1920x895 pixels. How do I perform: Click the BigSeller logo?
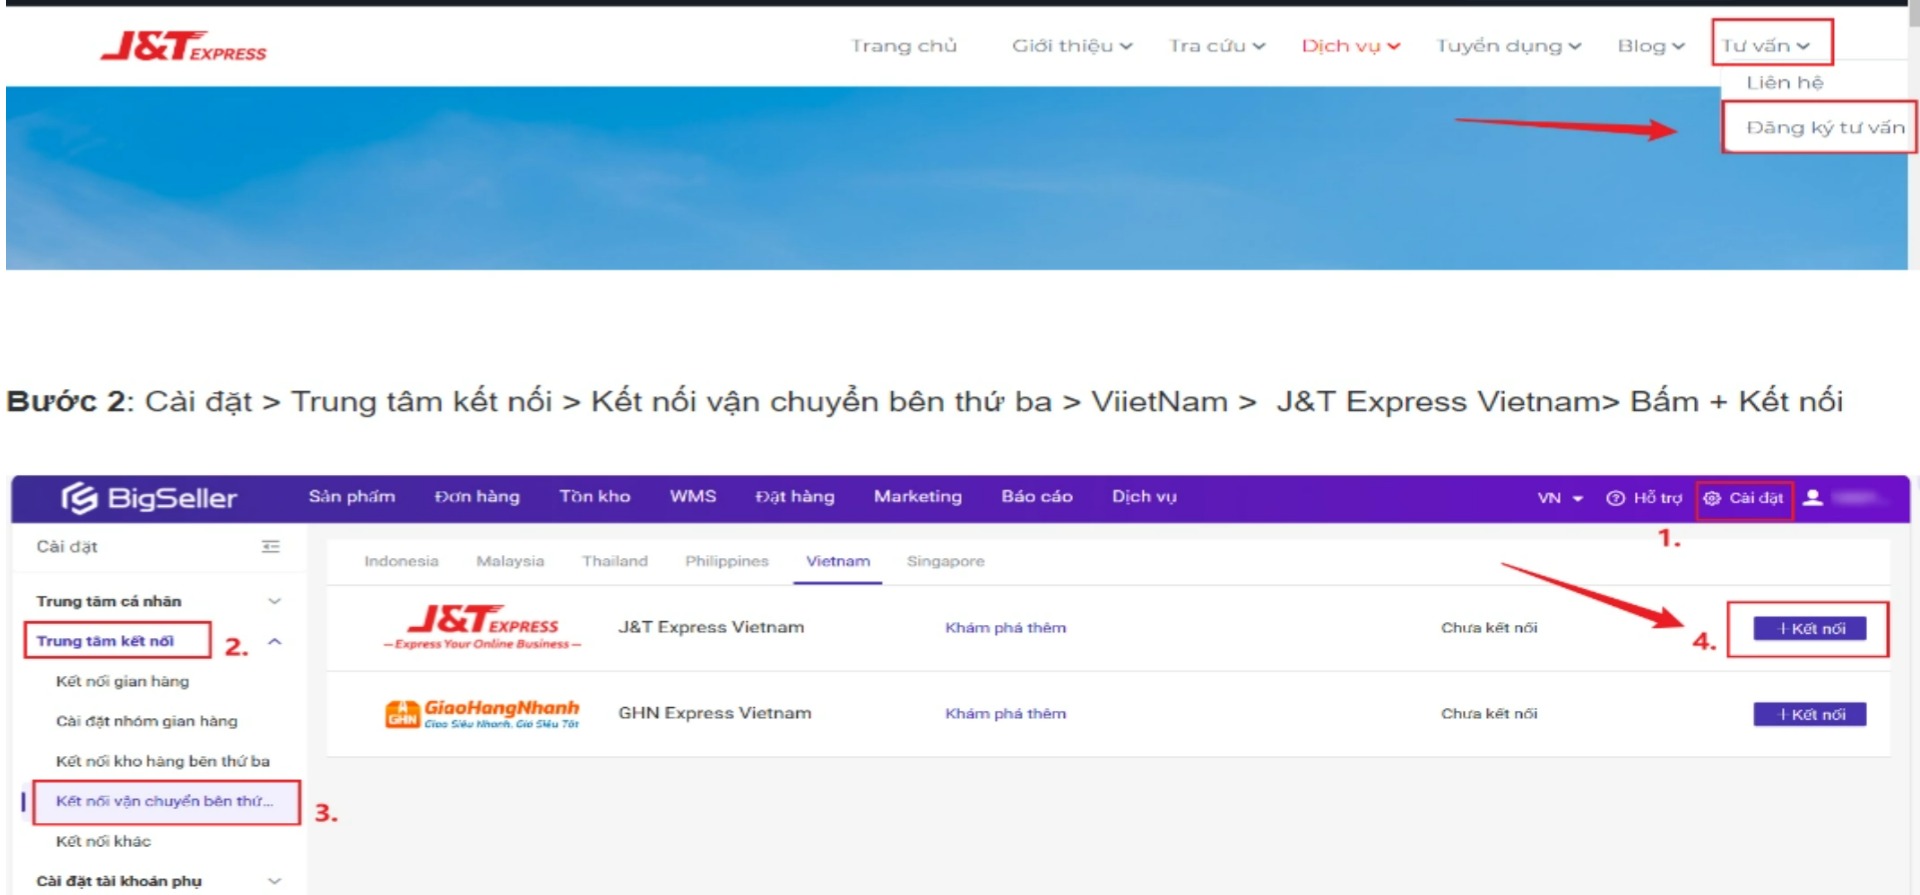[149, 498]
